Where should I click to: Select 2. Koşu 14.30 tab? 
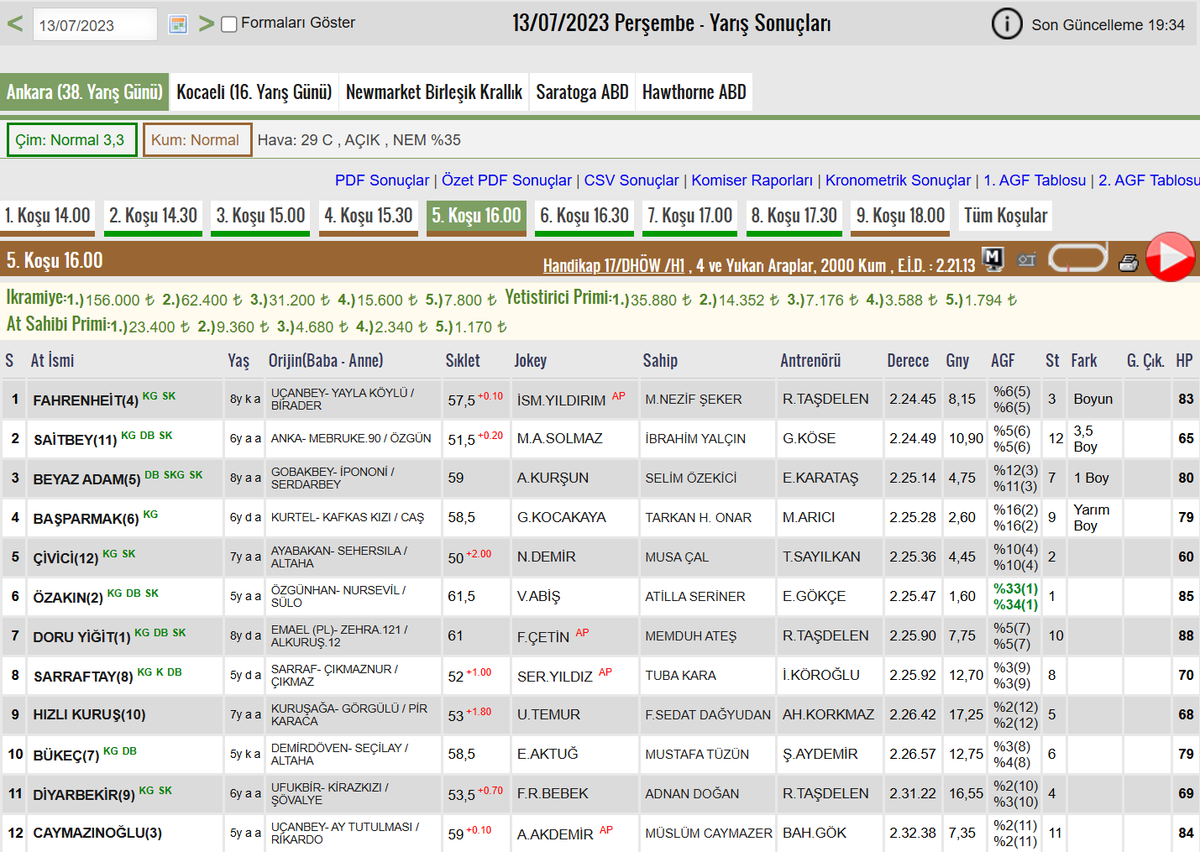coord(153,216)
